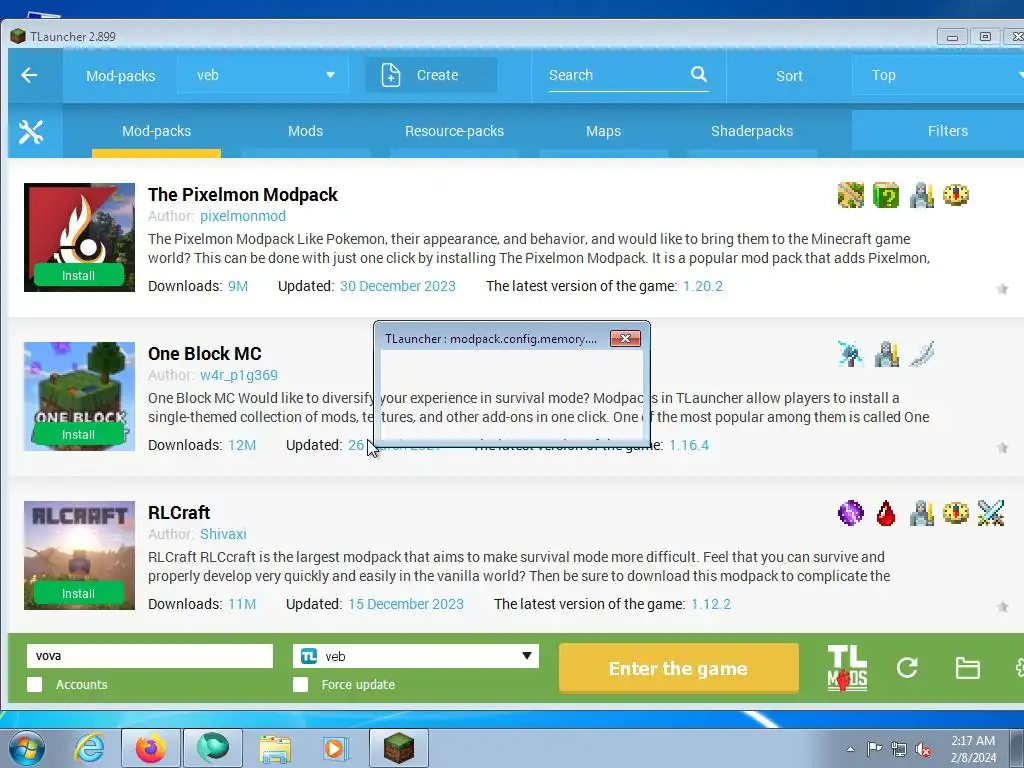Click One Block MC's feather category icon

pyautogui.click(x=921, y=354)
